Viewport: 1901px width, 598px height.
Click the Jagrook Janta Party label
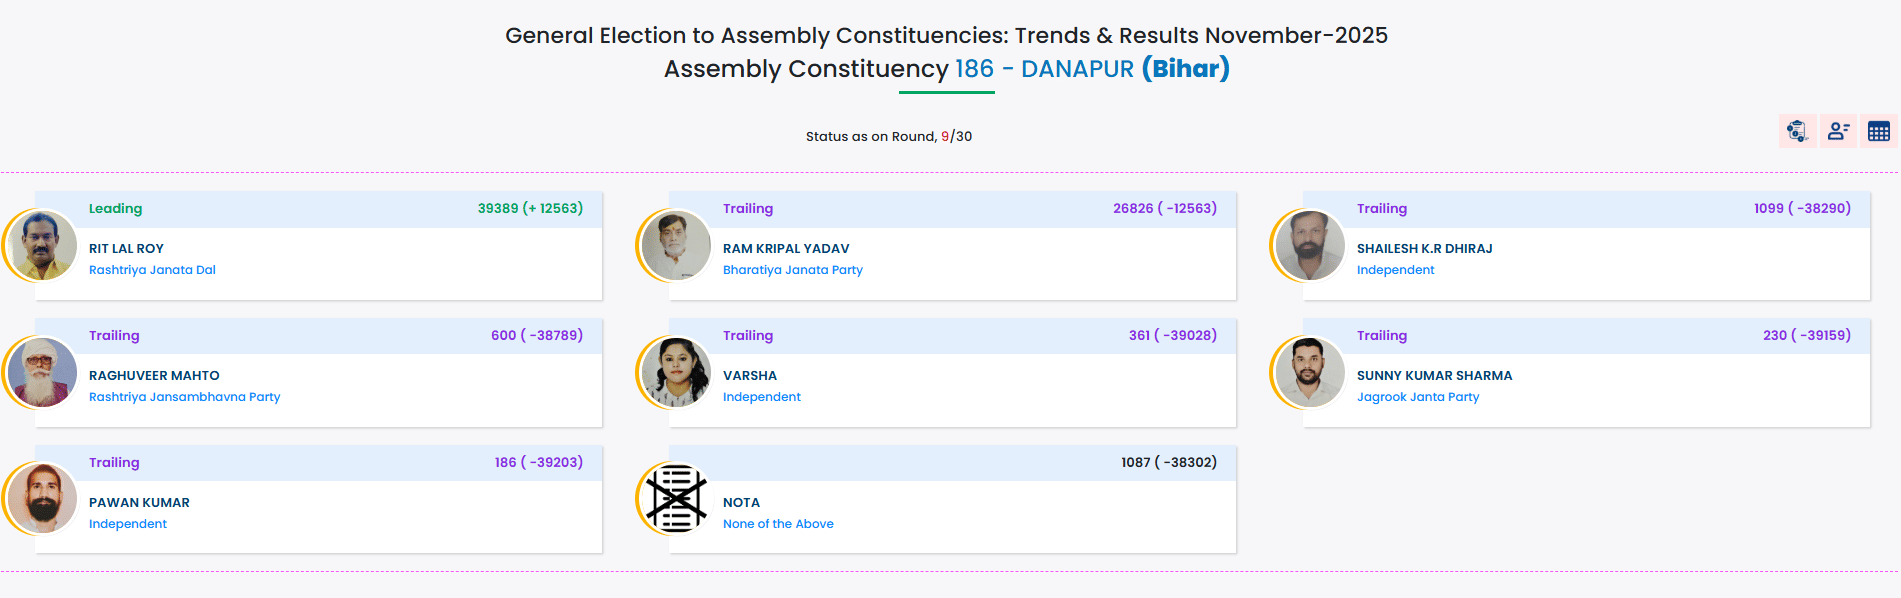(x=1417, y=397)
